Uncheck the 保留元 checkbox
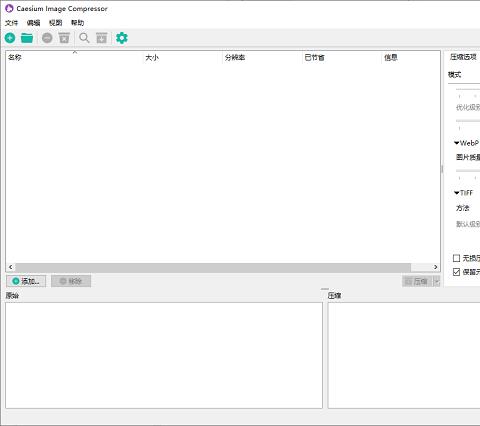This screenshot has width=480, height=426. [x=457, y=272]
